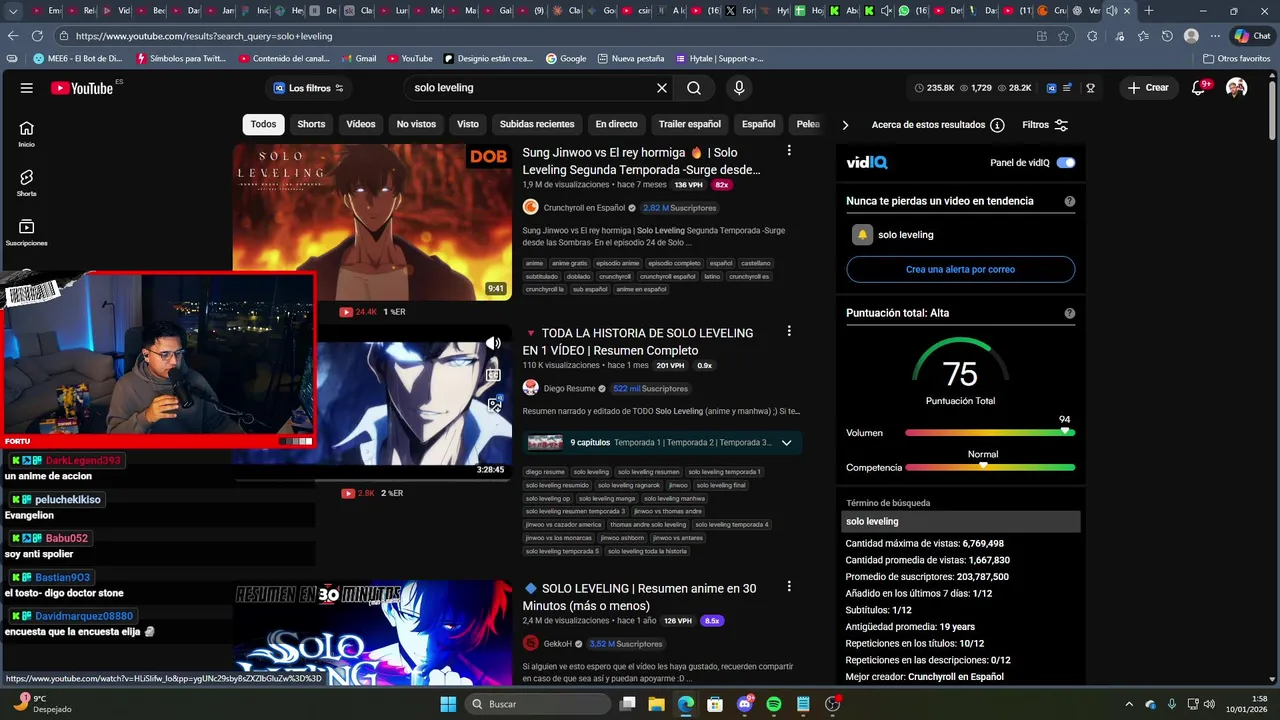Image resolution: width=1280 pixels, height=720 pixels.
Task: Open options menu for Resumen 30 Minutos video
Action: 789,587
